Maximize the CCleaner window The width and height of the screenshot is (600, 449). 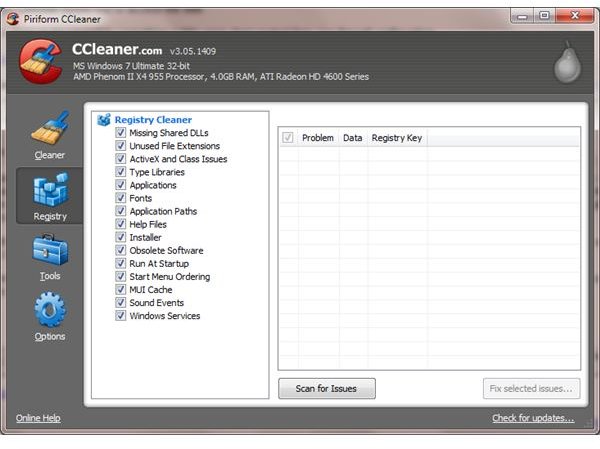[x=544, y=16]
